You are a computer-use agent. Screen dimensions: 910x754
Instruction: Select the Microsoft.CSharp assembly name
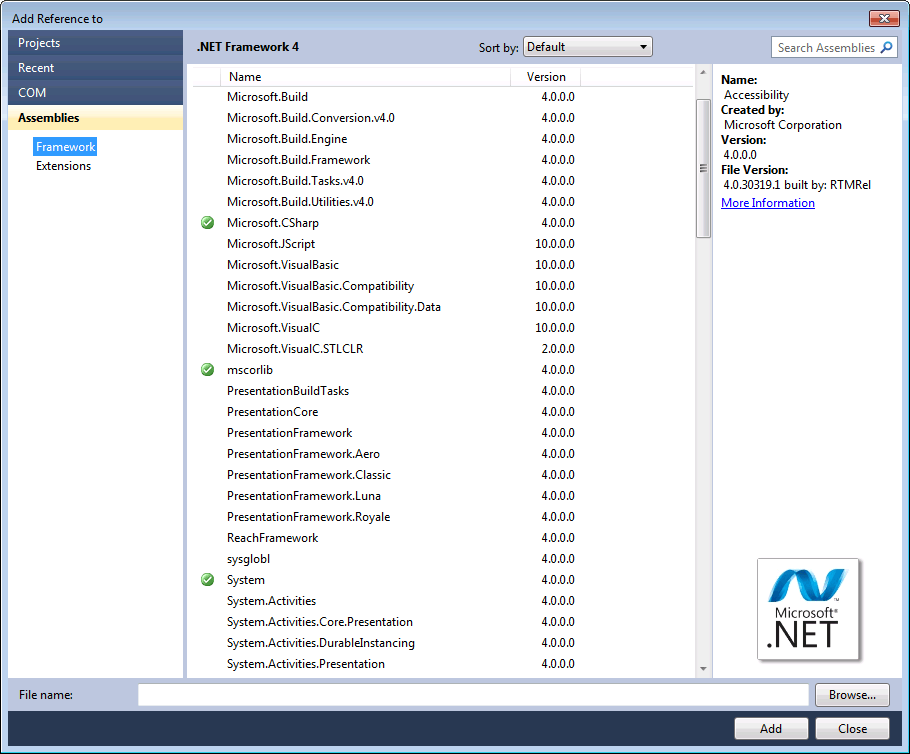[x=272, y=223]
